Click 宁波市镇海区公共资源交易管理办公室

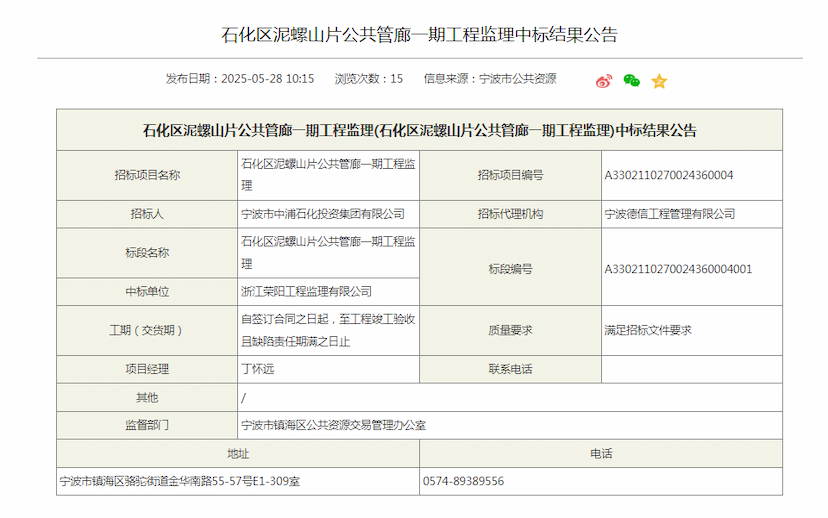pos(333,425)
